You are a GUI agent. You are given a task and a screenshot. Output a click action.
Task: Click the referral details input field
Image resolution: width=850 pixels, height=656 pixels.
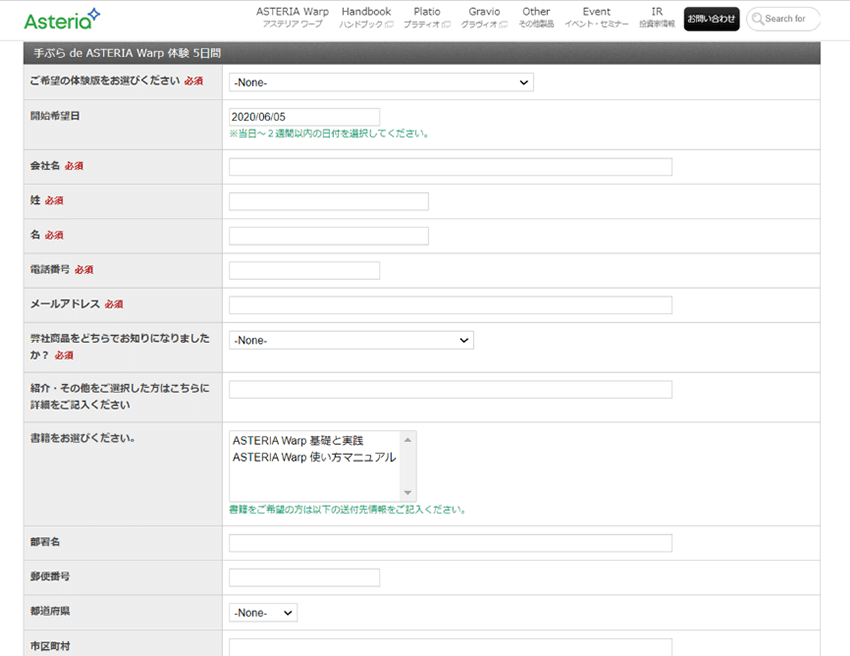tap(450, 390)
